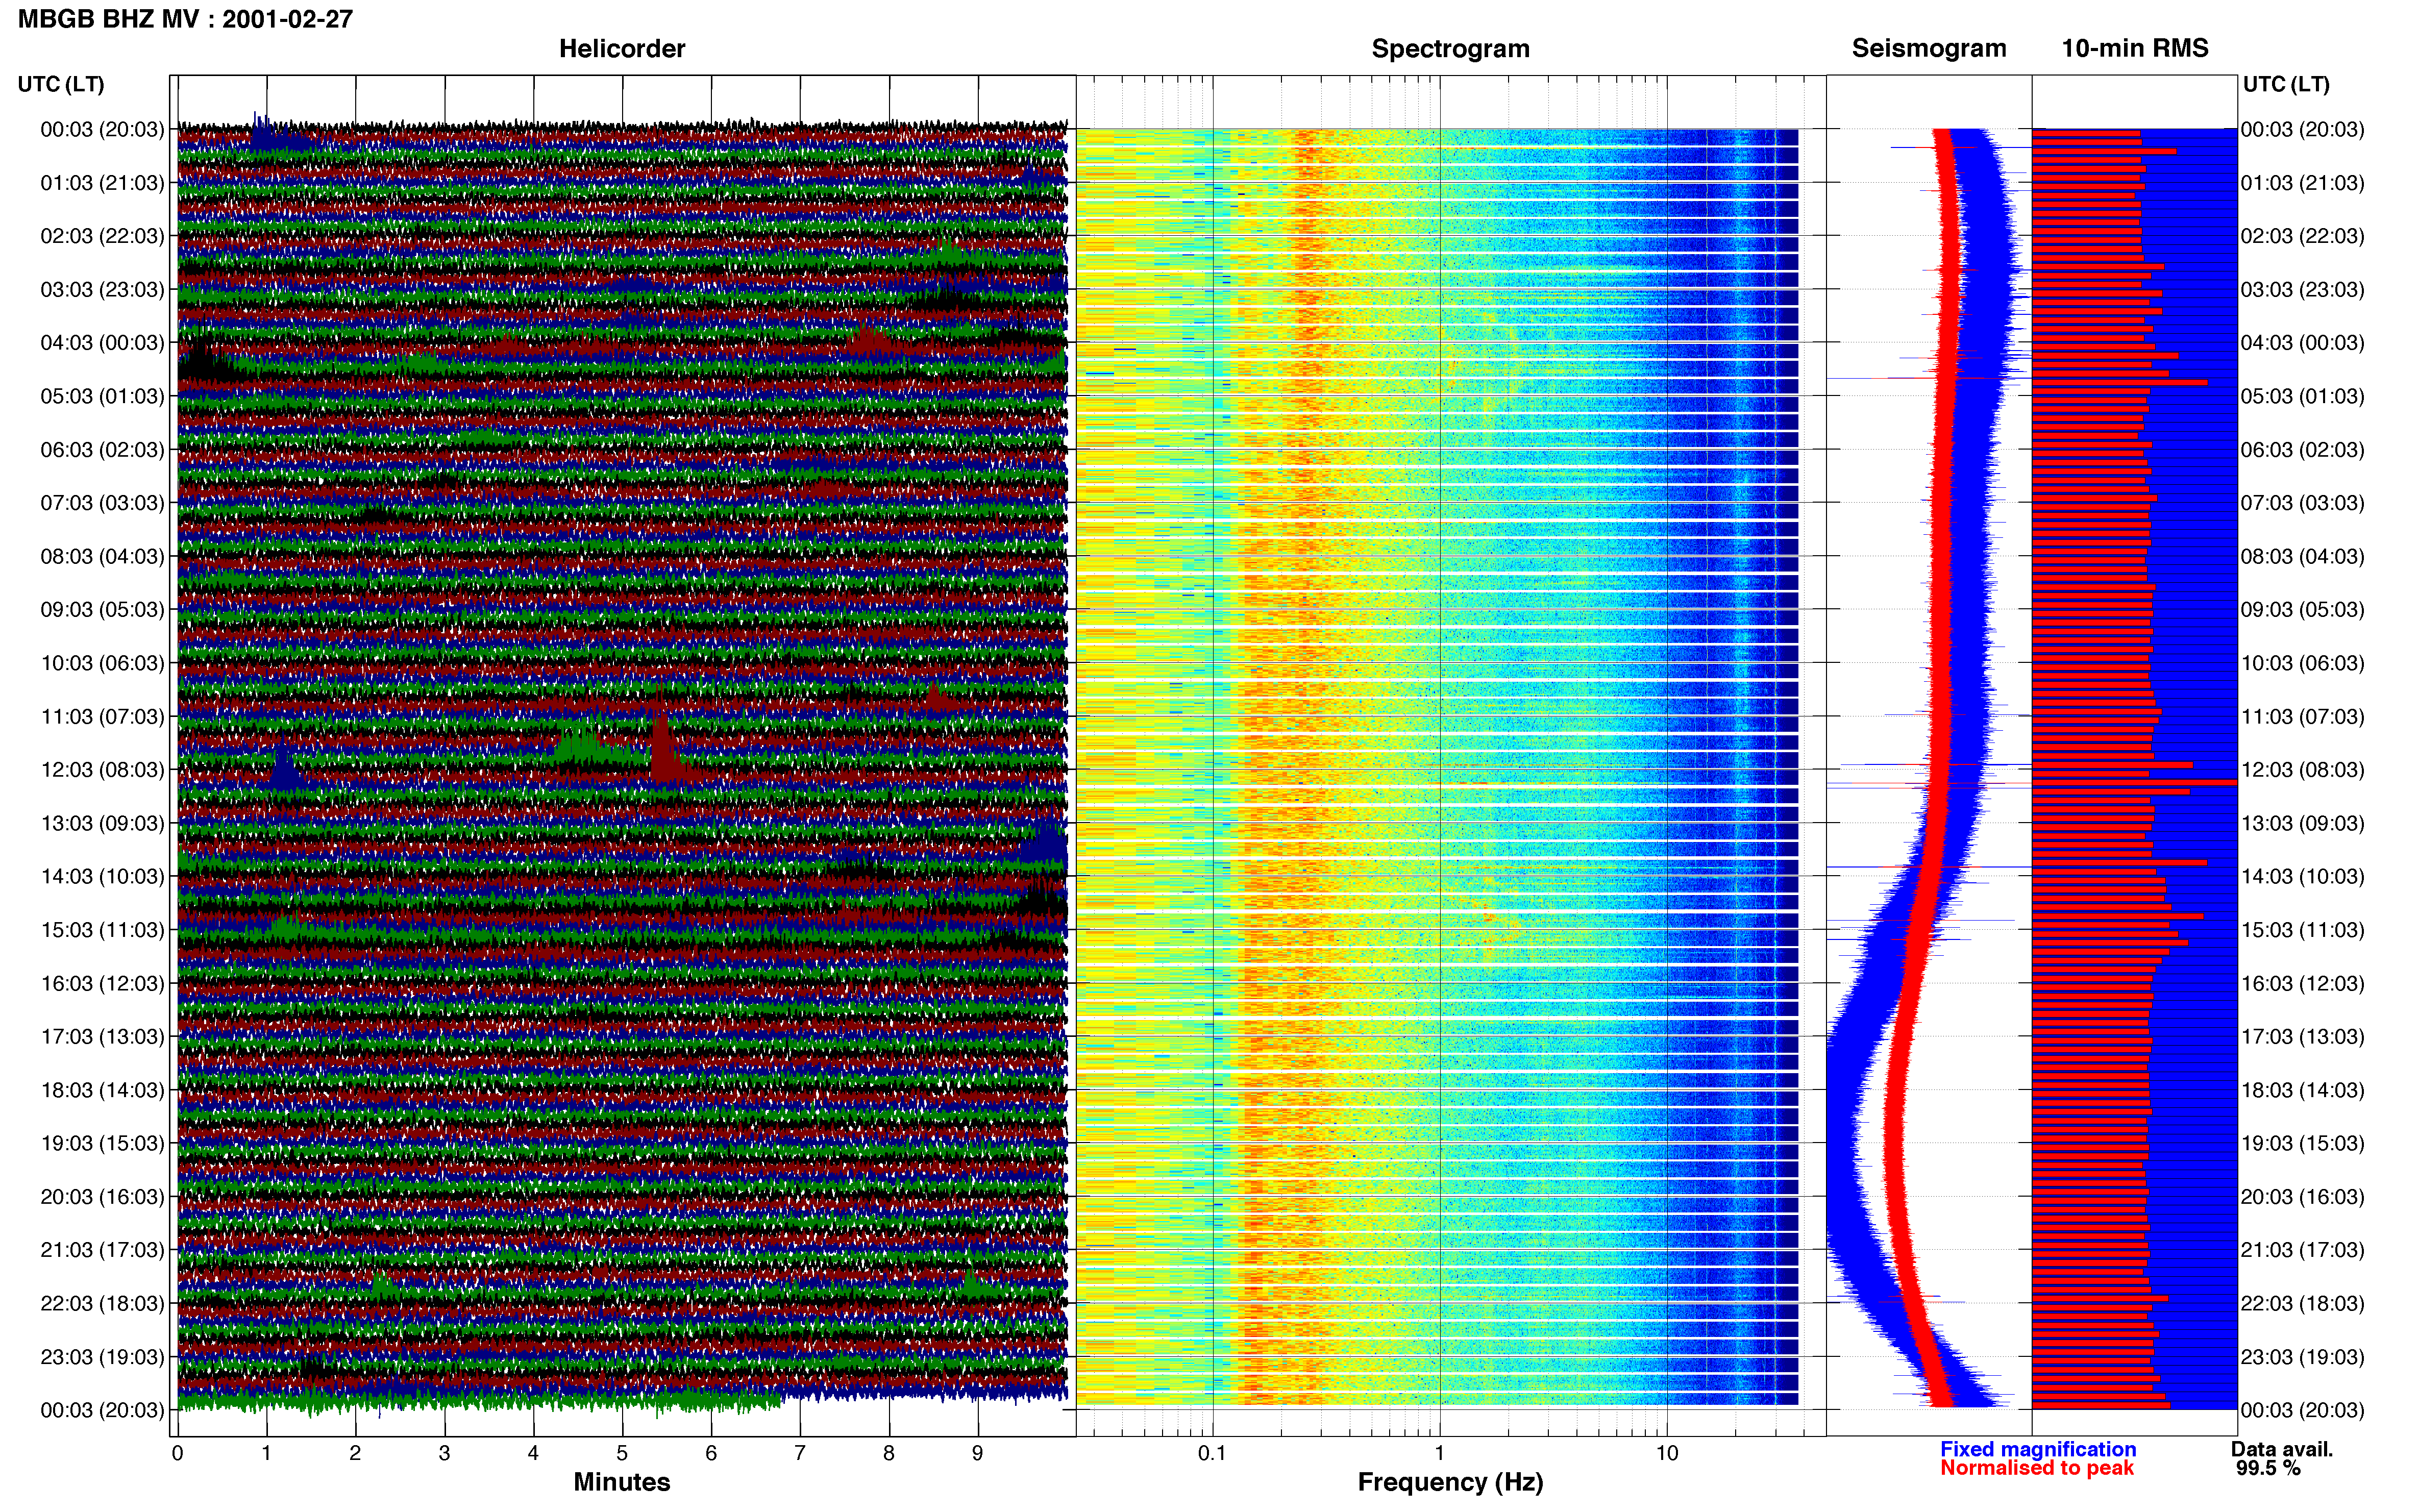Click left time label 09:03 (05:03)

(102, 610)
